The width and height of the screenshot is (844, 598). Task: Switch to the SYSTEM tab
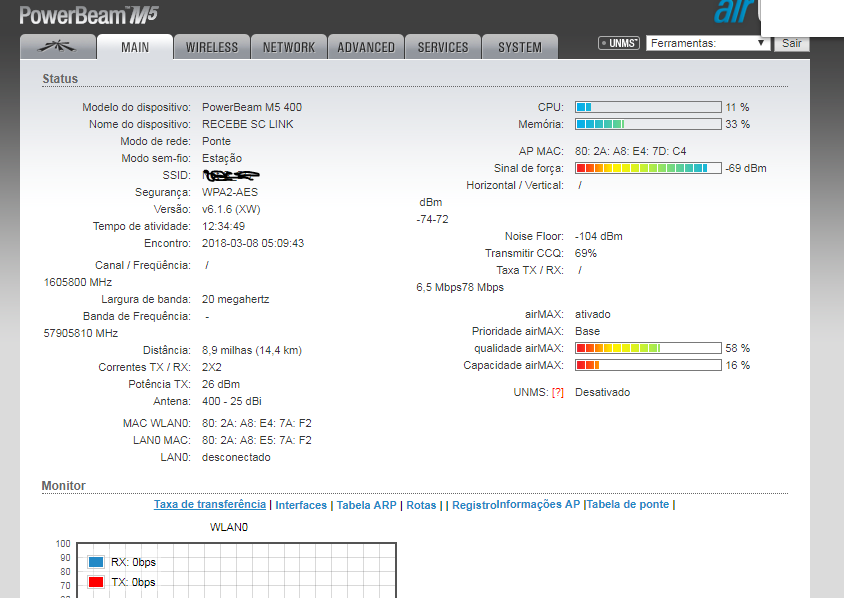tap(520, 47)
